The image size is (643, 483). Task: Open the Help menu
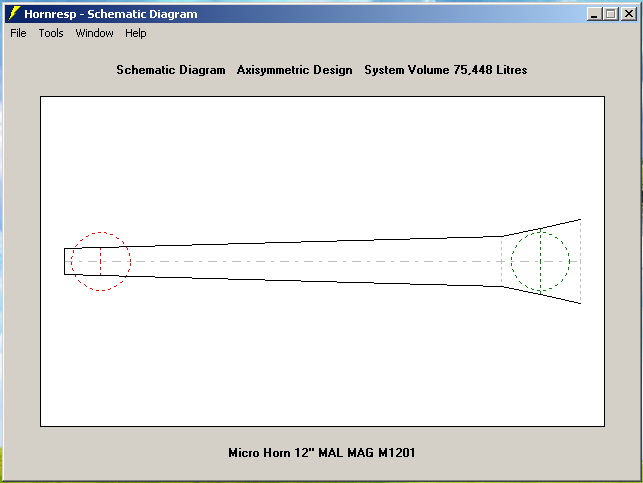[136, 33]
